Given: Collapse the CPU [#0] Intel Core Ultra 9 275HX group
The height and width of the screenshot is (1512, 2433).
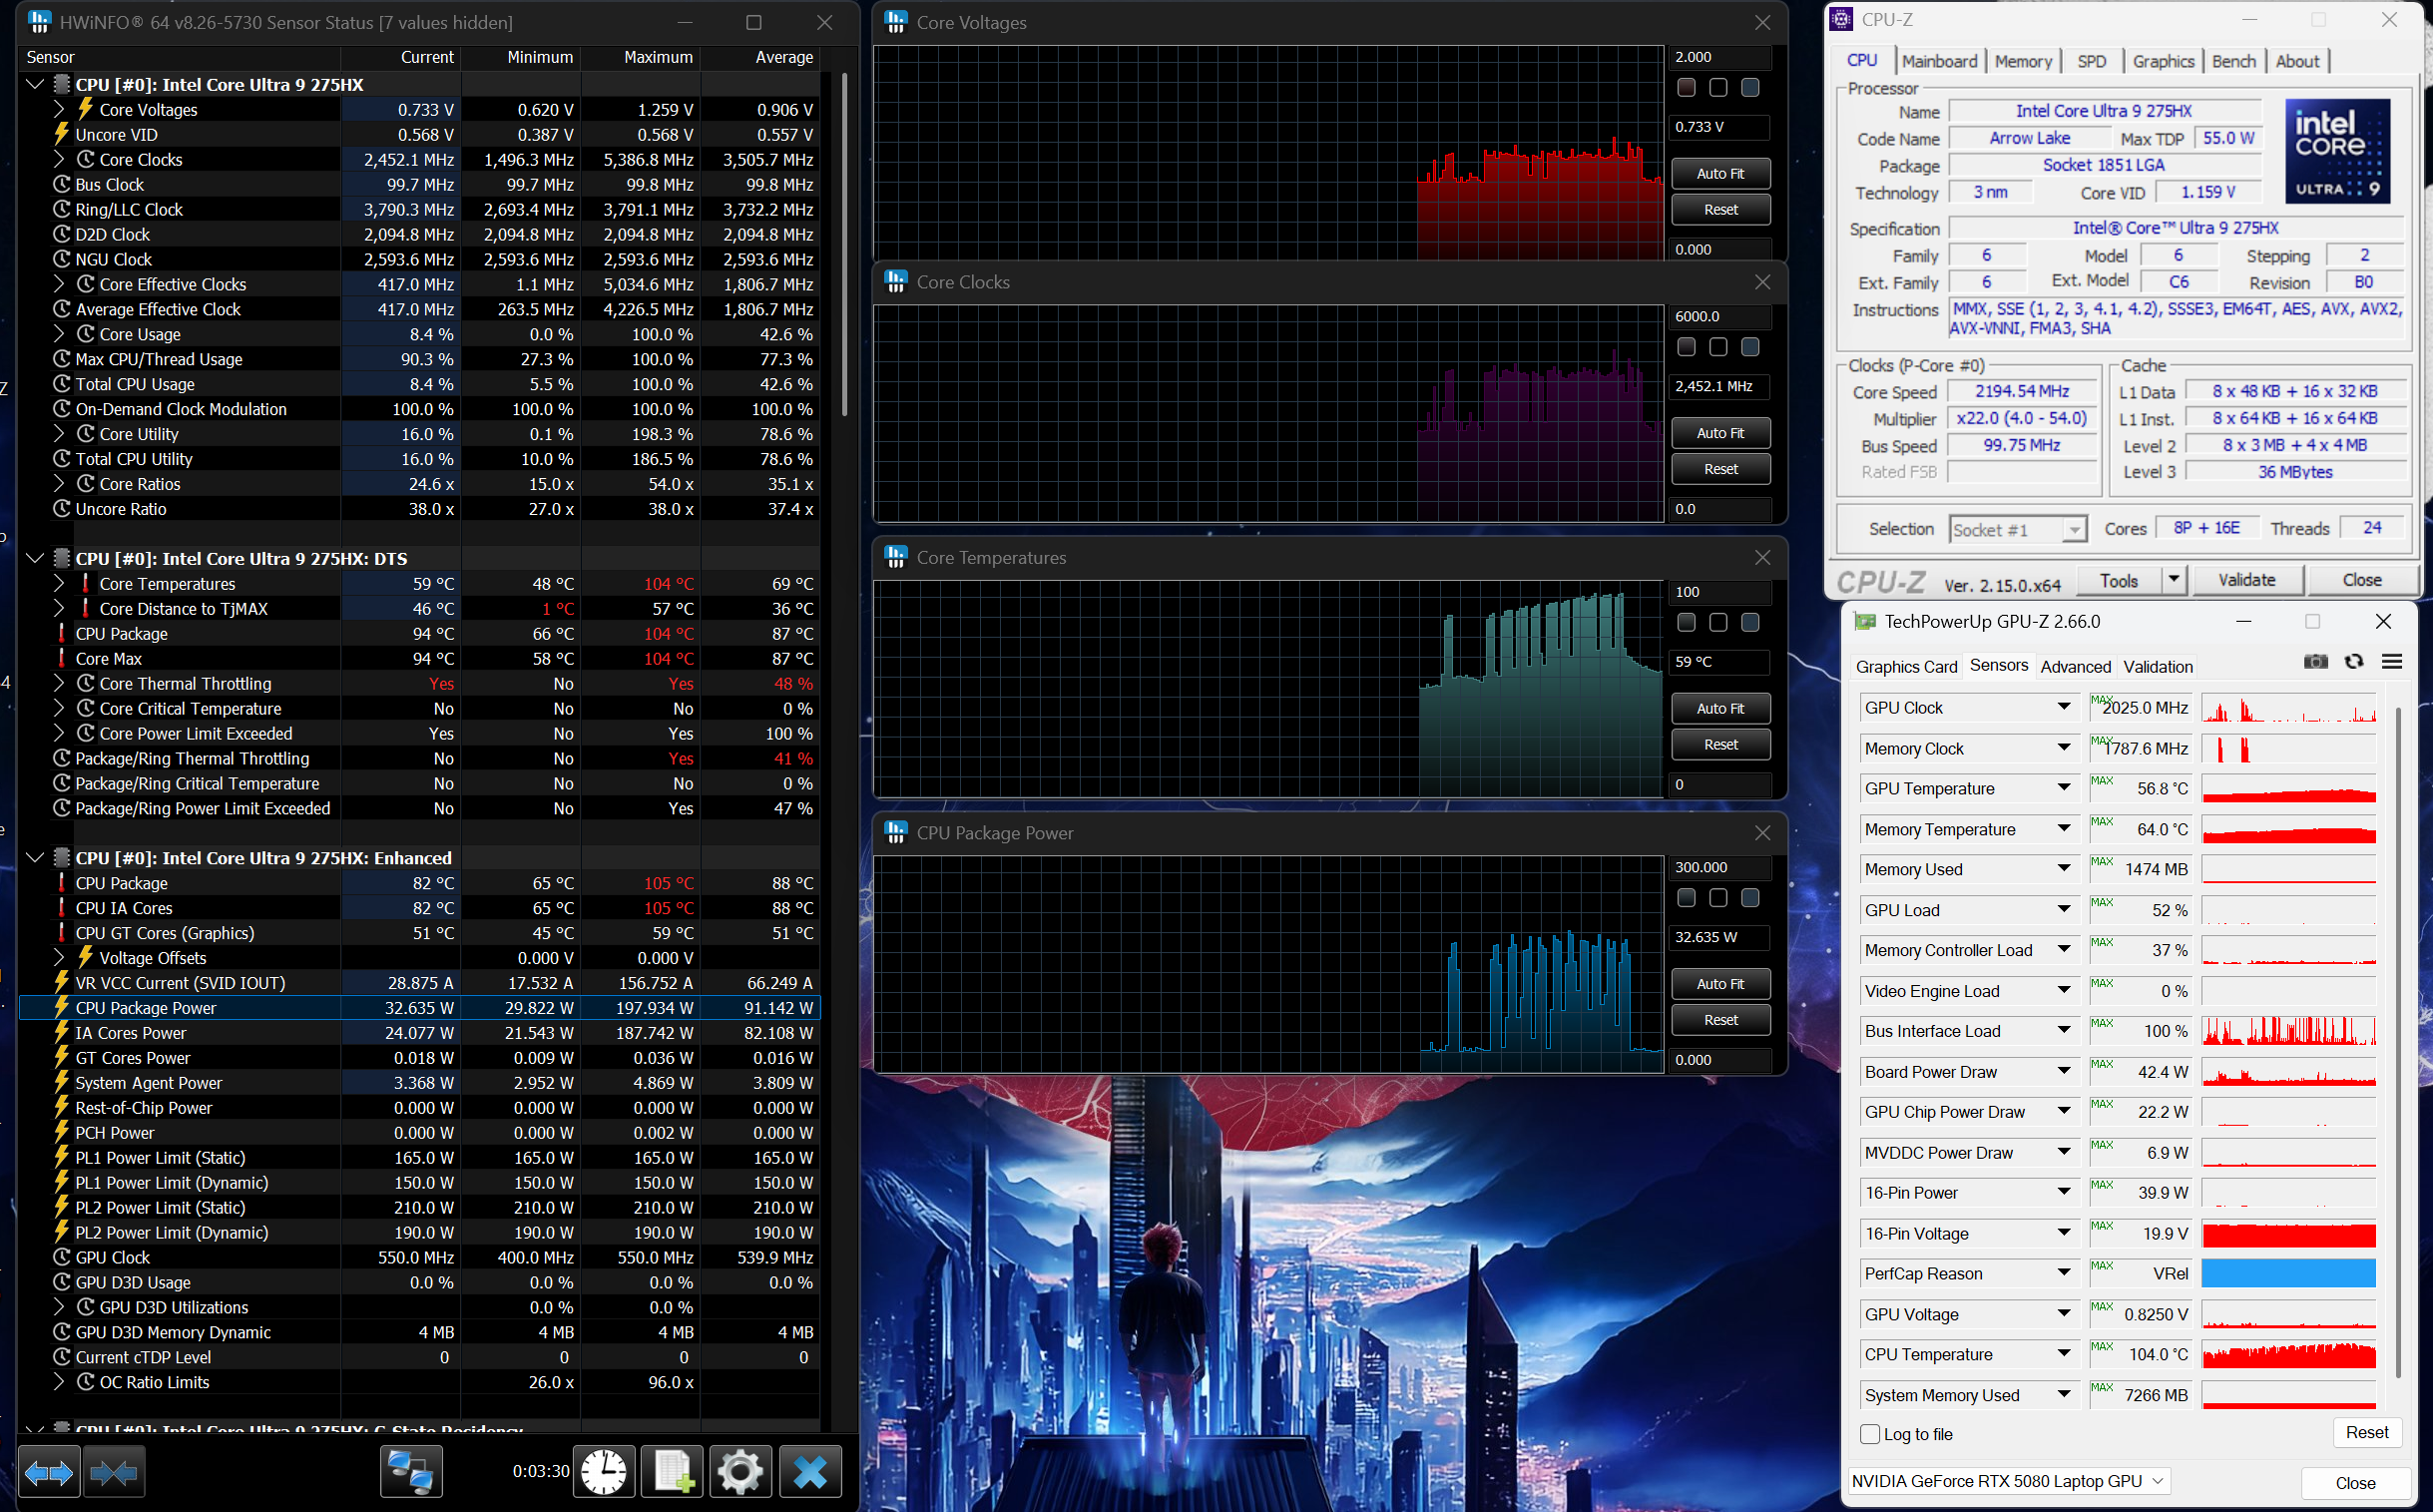Looking at the screenshot, I should [34, 84].
